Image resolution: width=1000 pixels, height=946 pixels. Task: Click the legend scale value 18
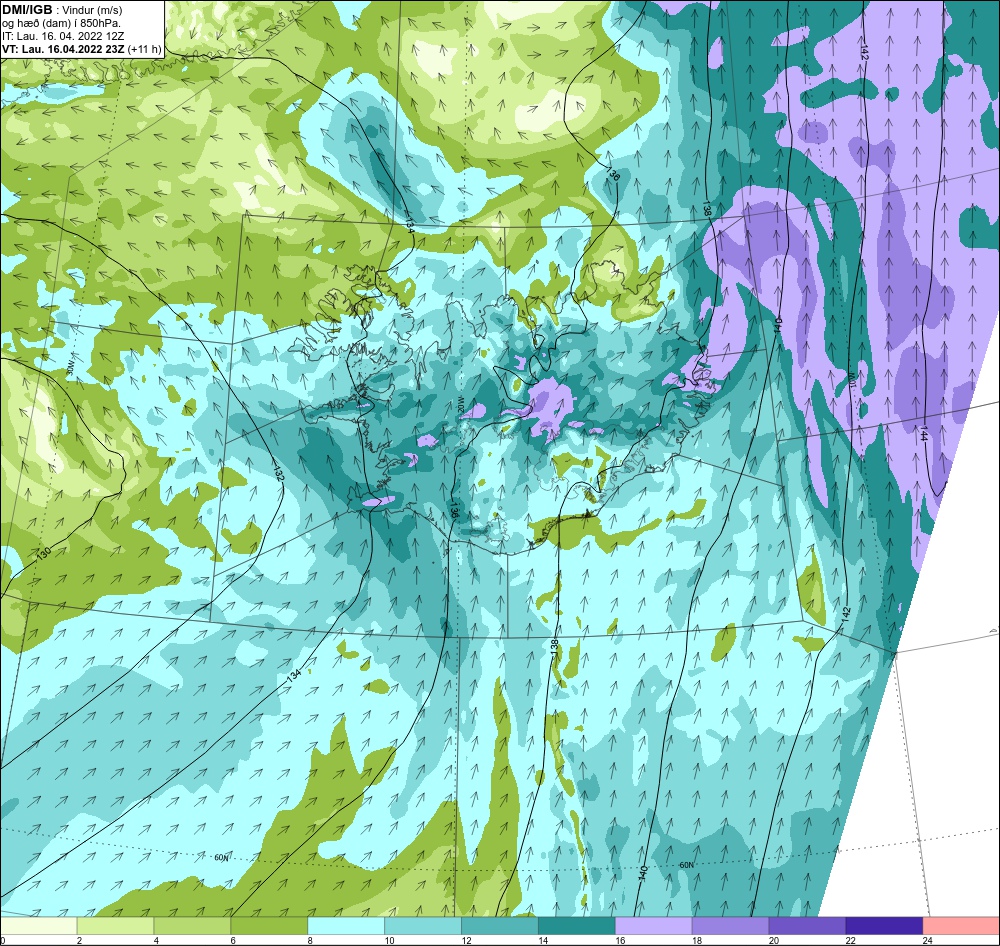(696, 940)
